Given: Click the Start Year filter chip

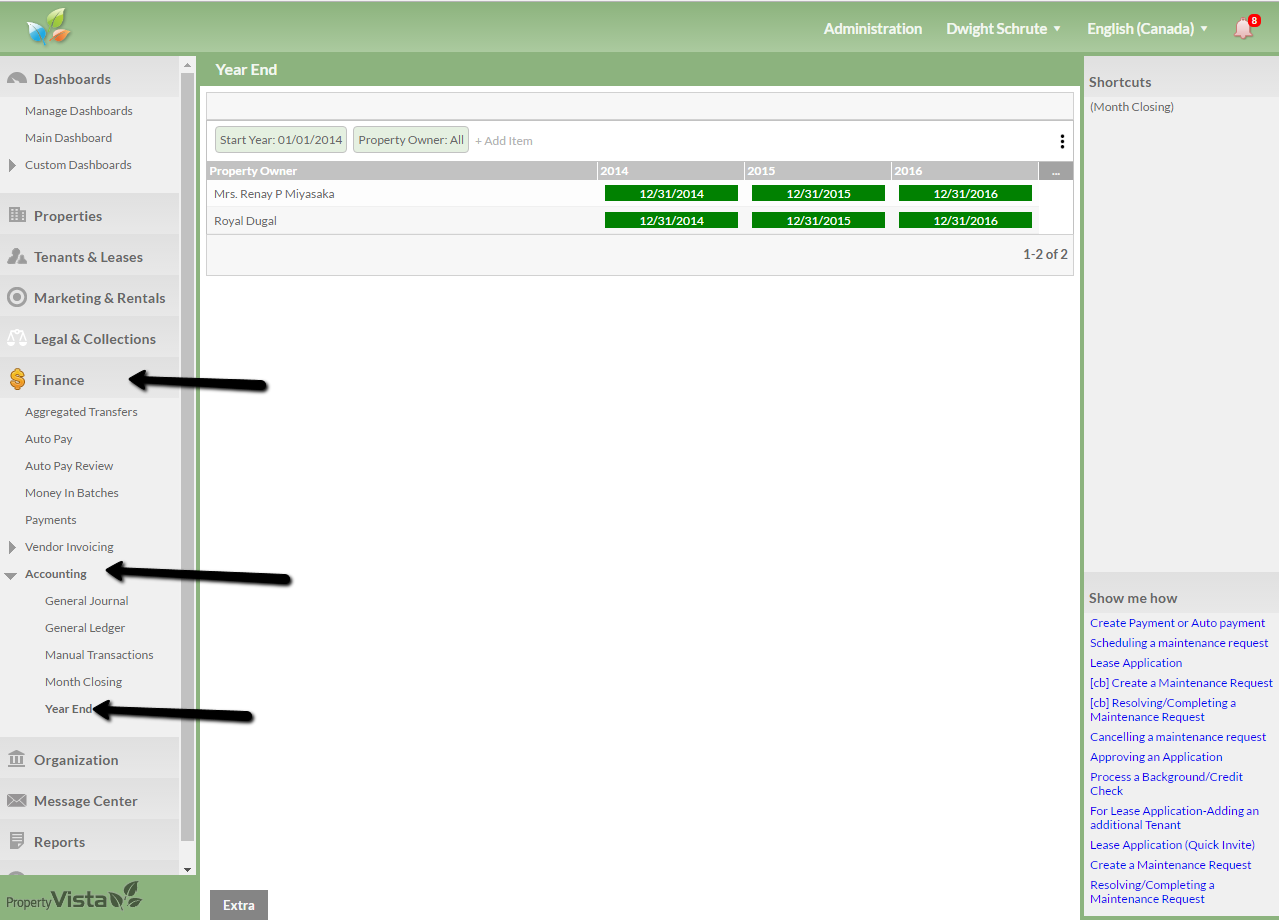Looking at the screenshot, I should tap(281, 140).
